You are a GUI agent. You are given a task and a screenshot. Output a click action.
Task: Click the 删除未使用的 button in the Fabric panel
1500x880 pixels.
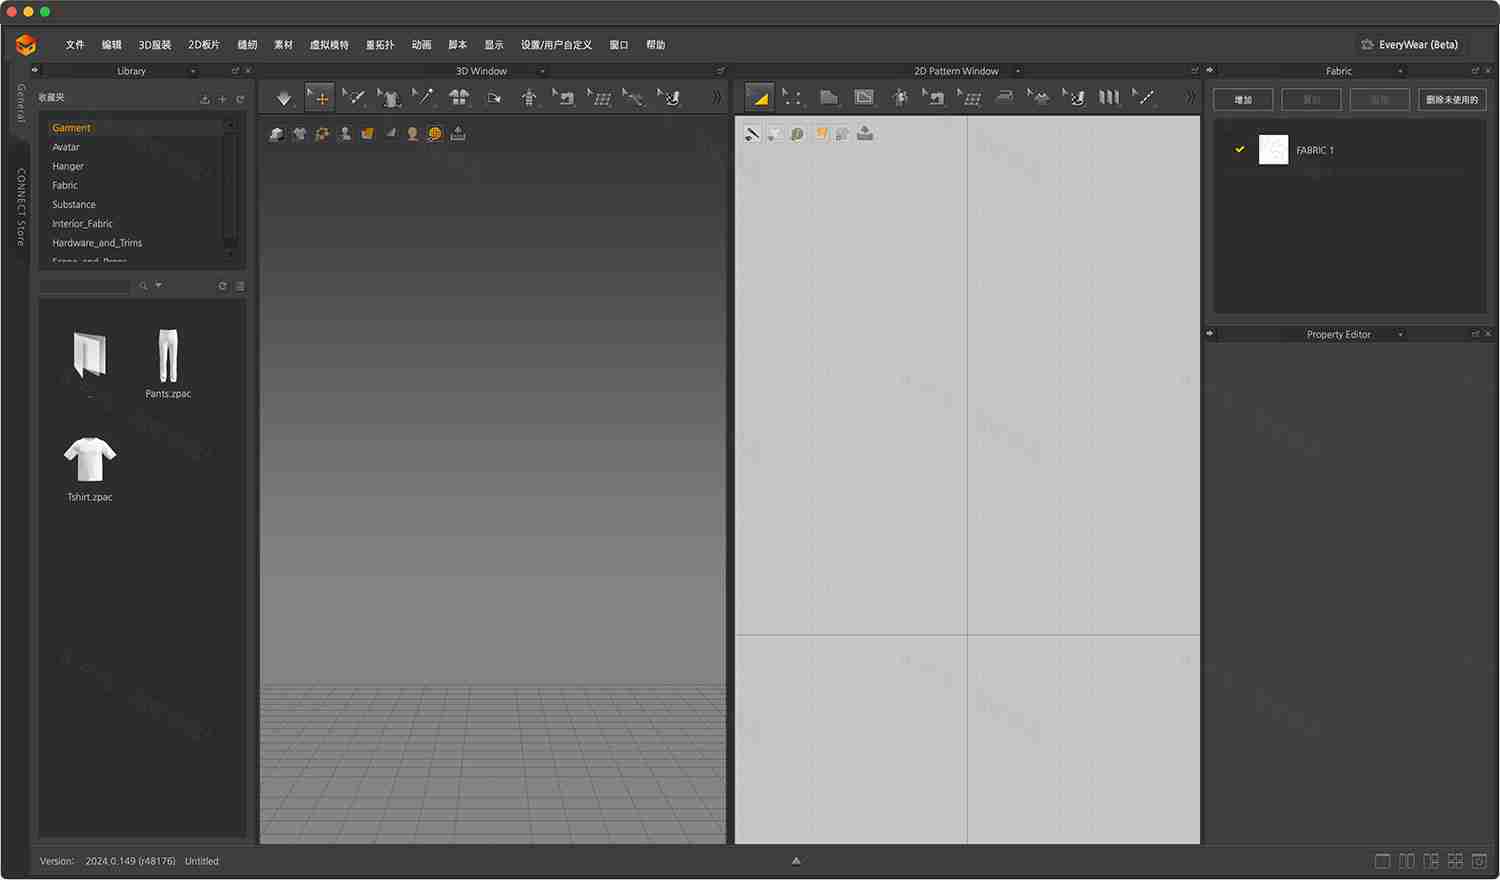pyautogui.click(x=1451, y=99)
